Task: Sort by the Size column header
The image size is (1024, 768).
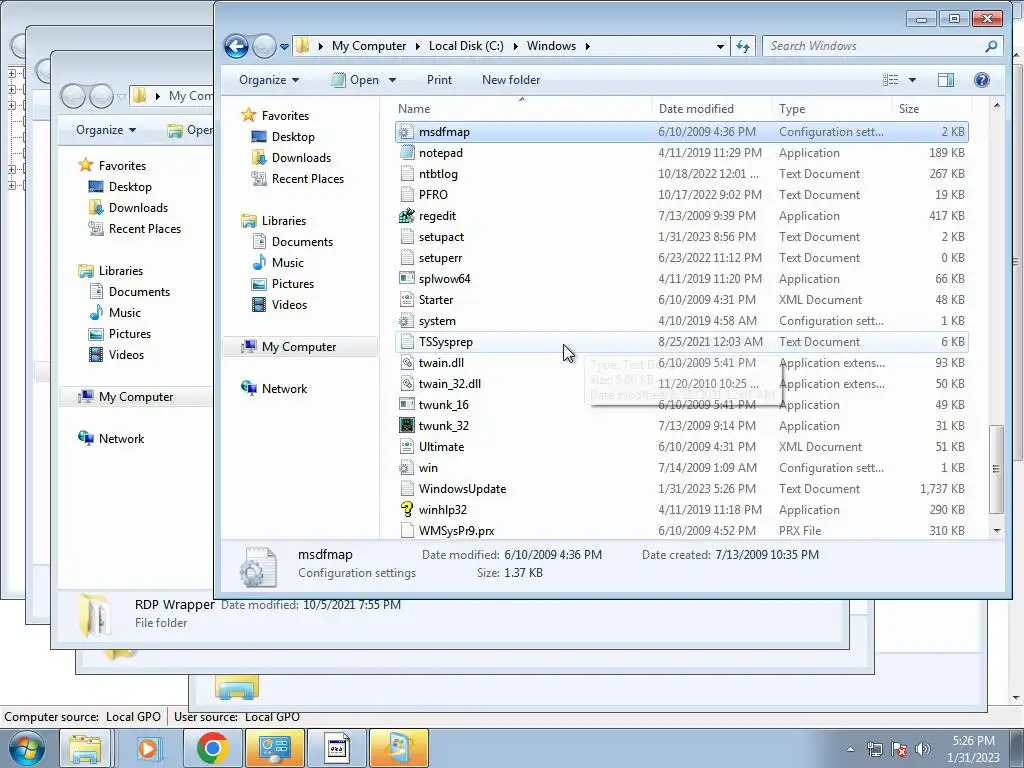Action: (x=908, y=108)
